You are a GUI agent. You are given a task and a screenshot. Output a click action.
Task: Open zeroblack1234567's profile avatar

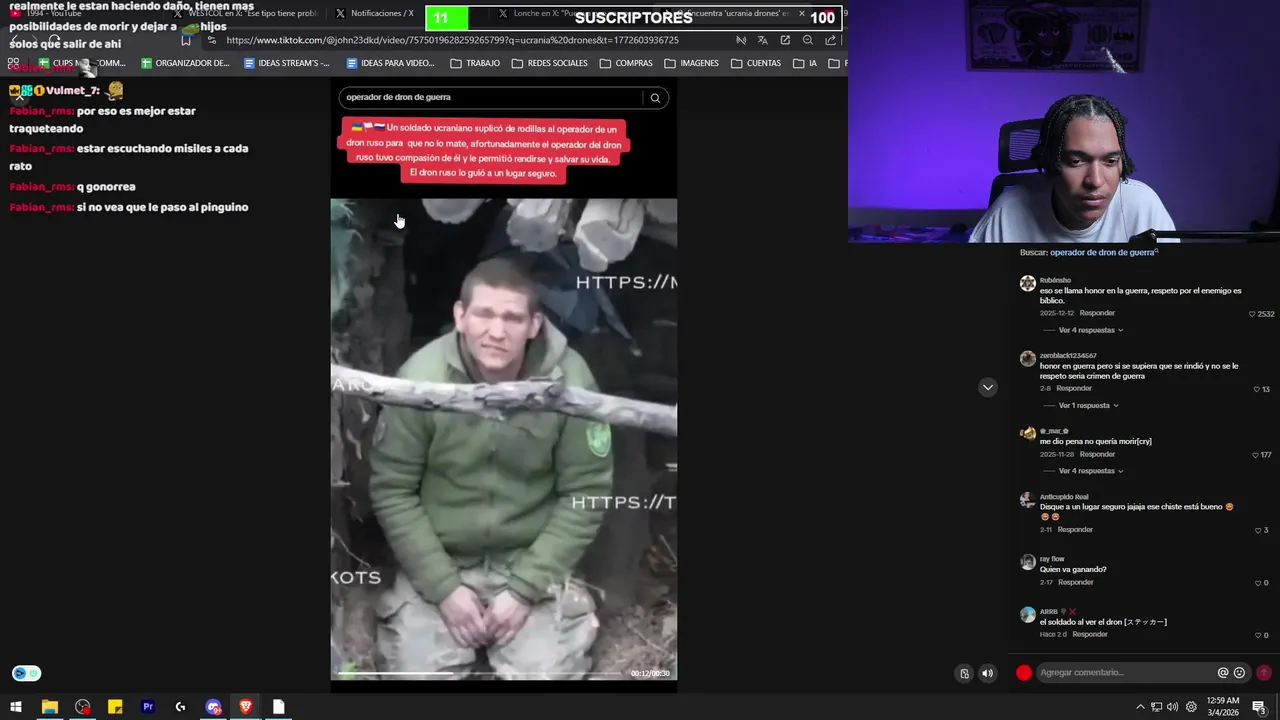pos(1027,358)
